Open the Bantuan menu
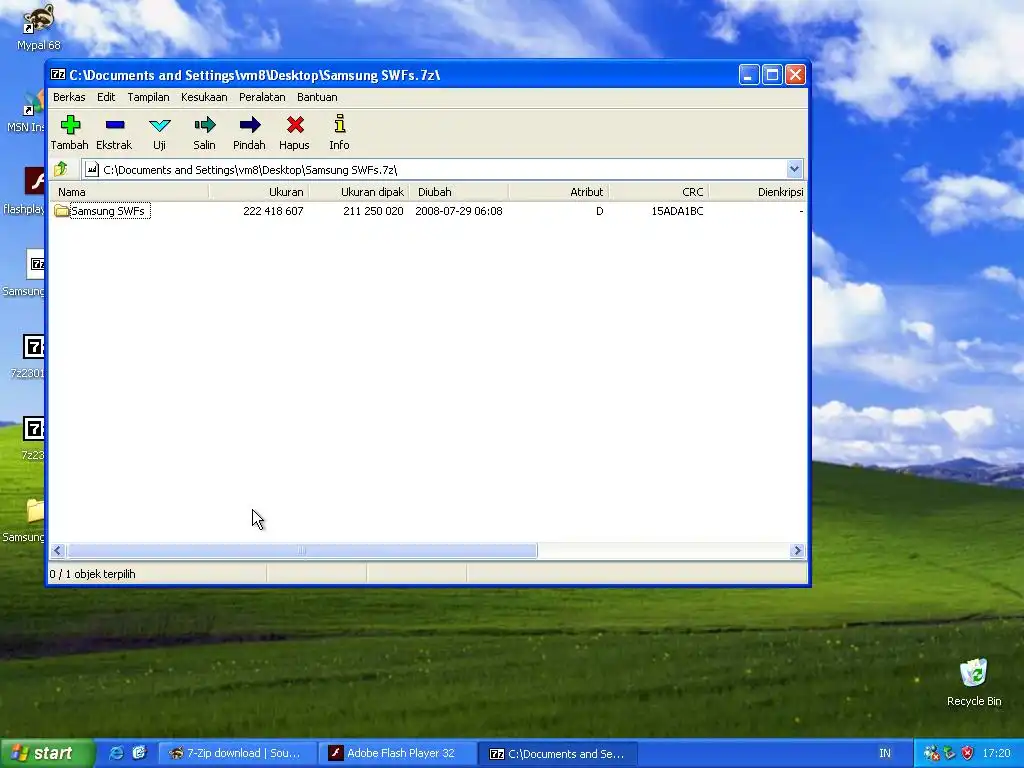The width and height of the screenshot is (1024, 768). 317,97
